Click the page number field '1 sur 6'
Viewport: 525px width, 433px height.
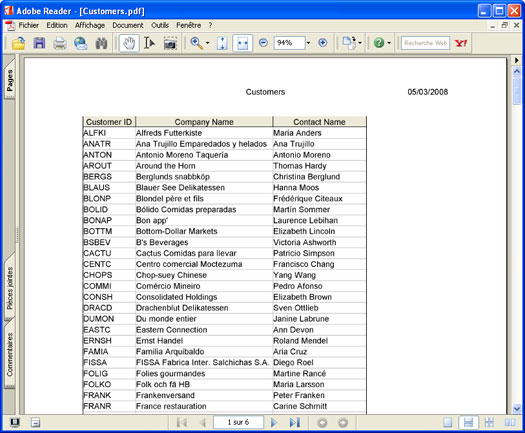point(238,422)
